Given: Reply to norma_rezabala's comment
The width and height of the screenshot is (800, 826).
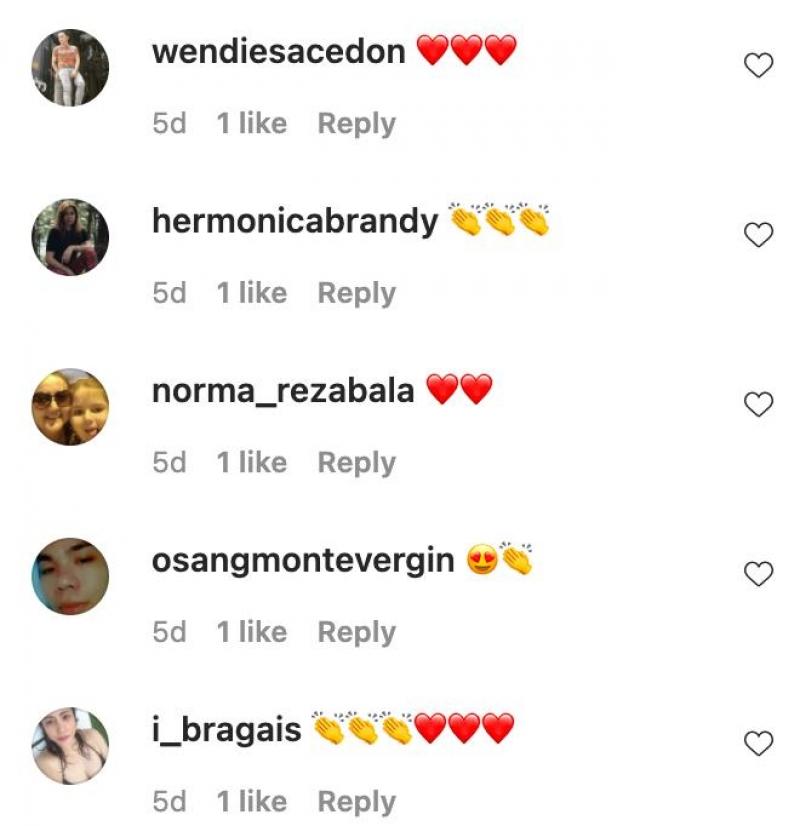Looking at the screenshot, I should pyautogui.click(x=357, y=464).
